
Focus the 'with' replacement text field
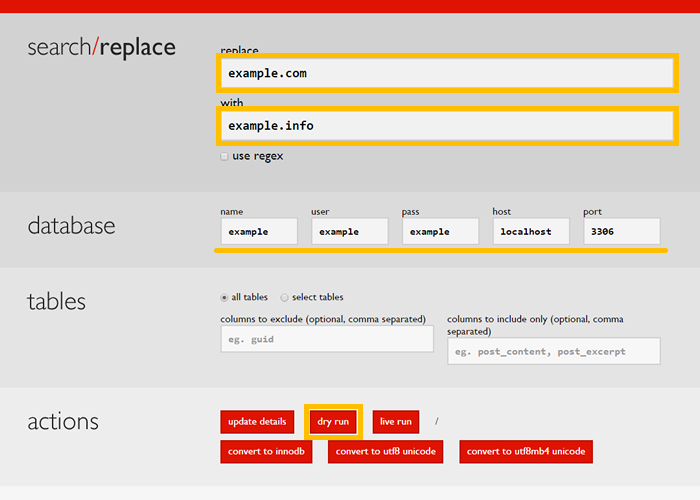446,125
